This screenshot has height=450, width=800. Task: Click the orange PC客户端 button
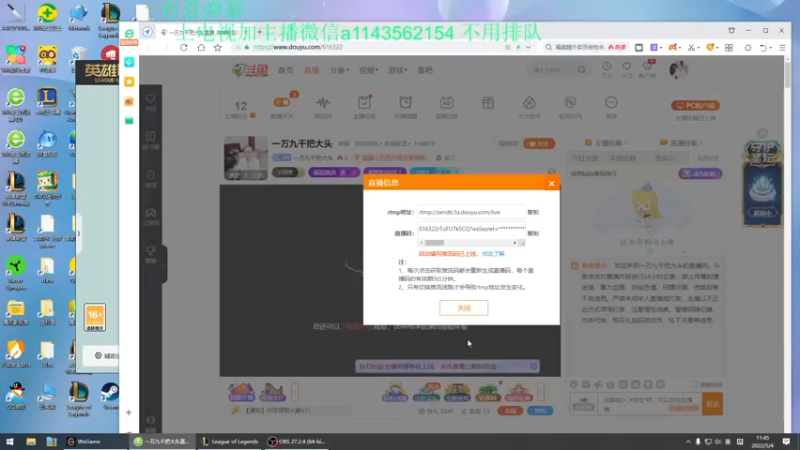(695, 106)
